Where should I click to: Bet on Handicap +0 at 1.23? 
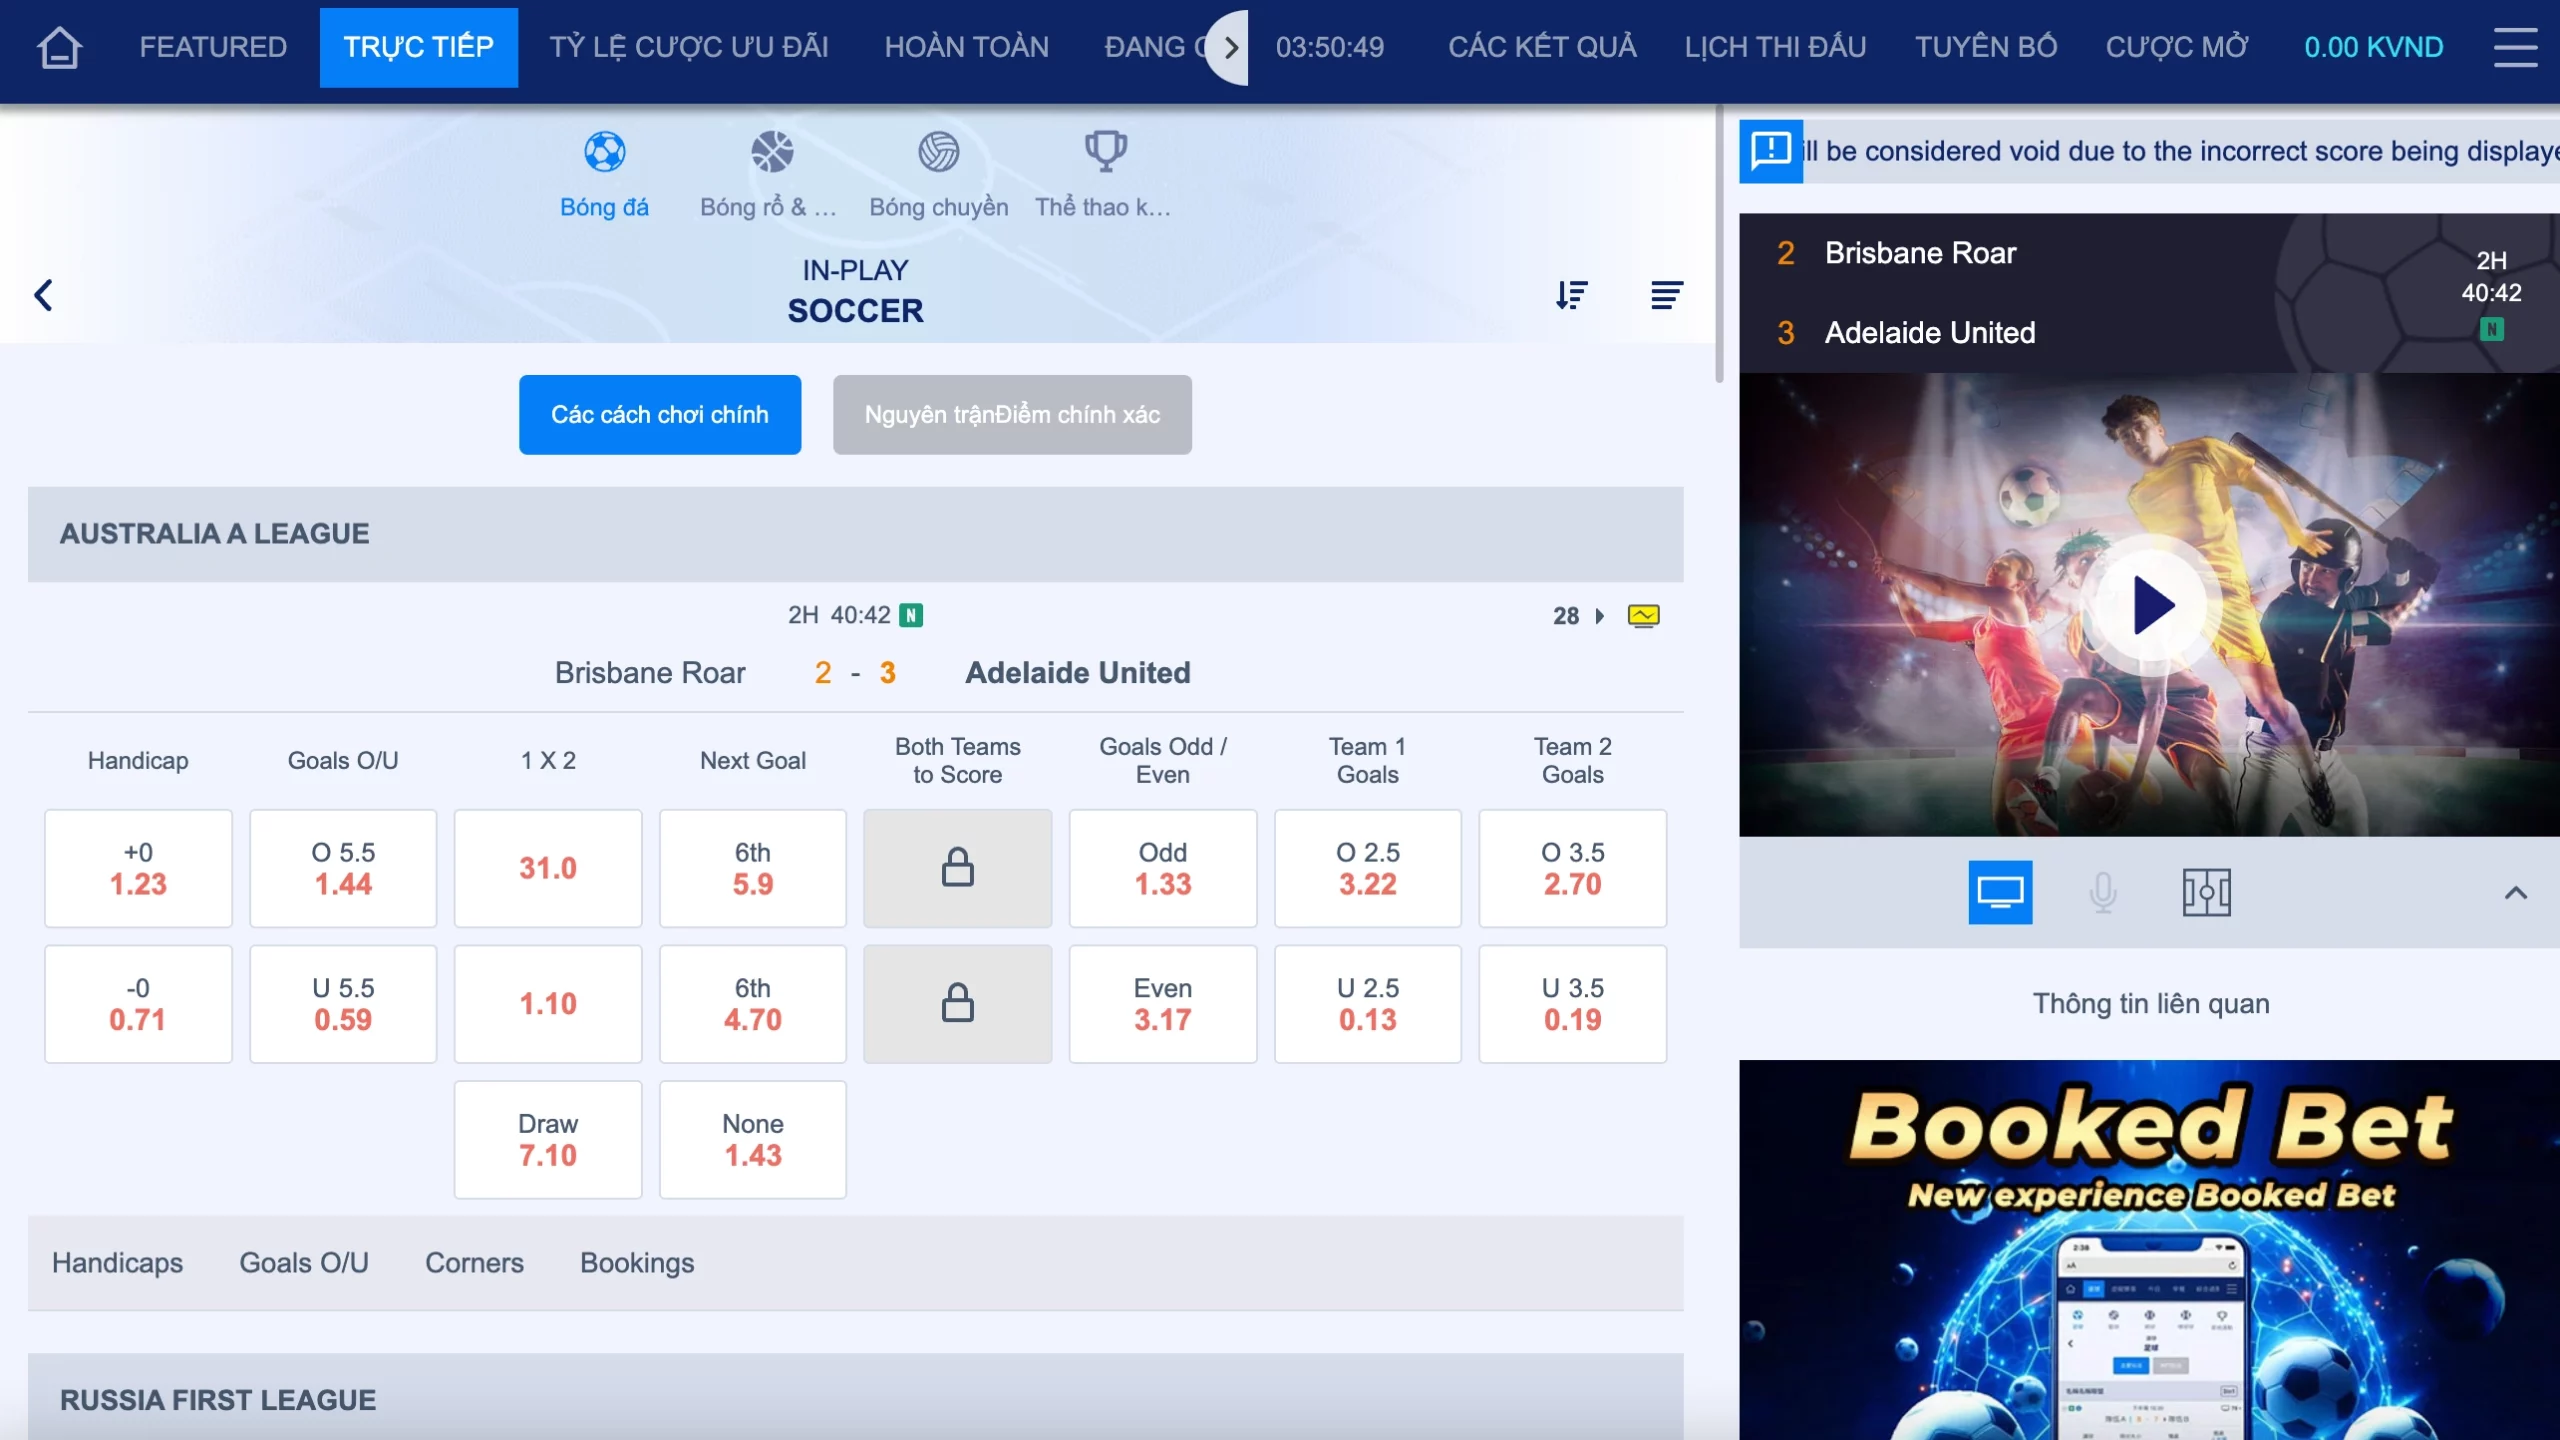coord(138,868)
